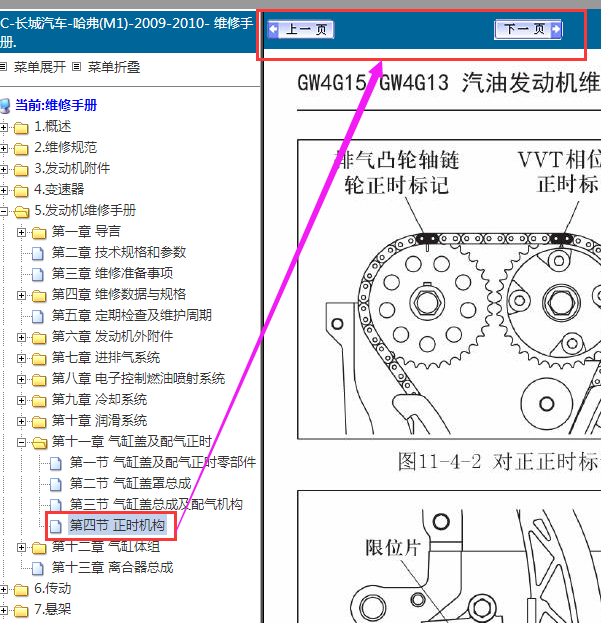Expand the 第六章 发动机外附件 node
The height and width of the screenshot is (623, 601).
point(21,338)
